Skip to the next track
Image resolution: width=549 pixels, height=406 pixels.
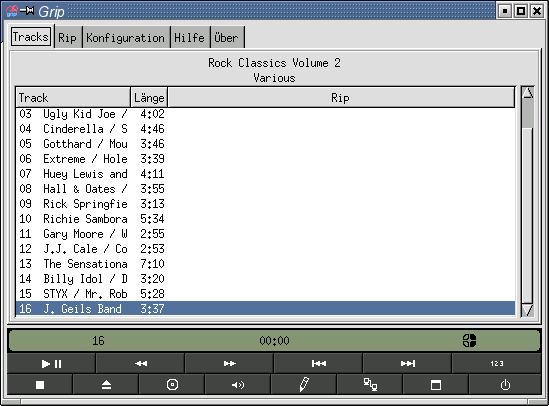pos(407,363)
